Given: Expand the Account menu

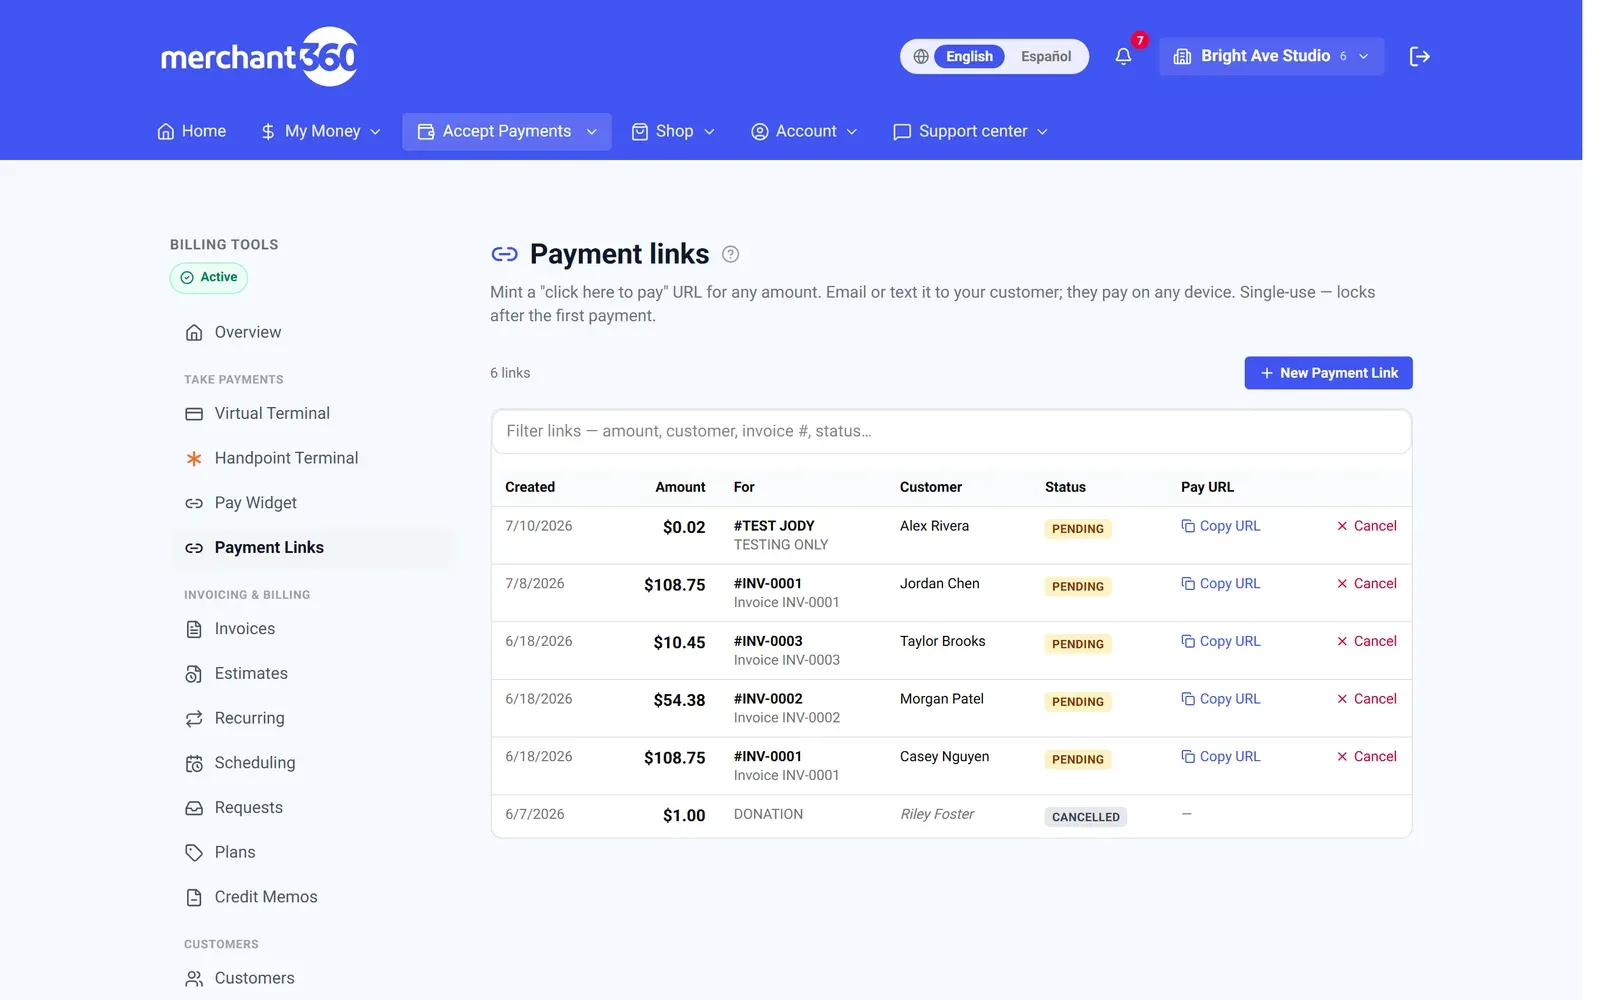Looking at the screenshot, I should pyautogui.click(x=804, y=131).
